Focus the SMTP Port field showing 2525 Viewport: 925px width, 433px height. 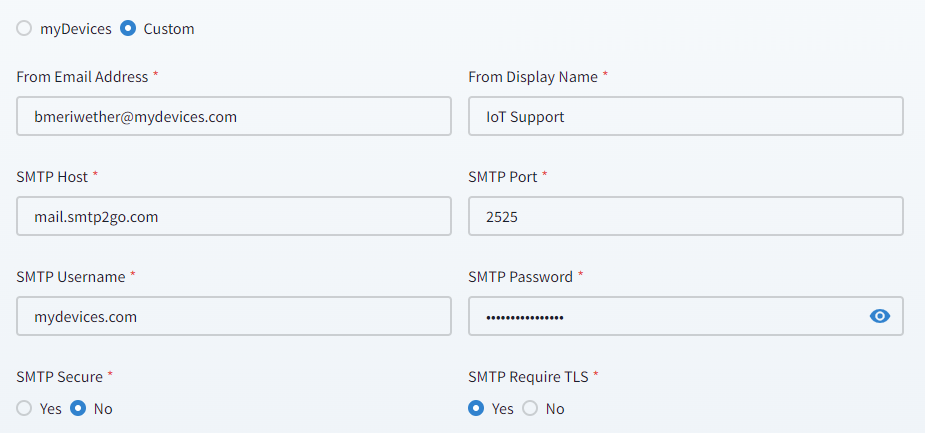(x=686, y=216)
